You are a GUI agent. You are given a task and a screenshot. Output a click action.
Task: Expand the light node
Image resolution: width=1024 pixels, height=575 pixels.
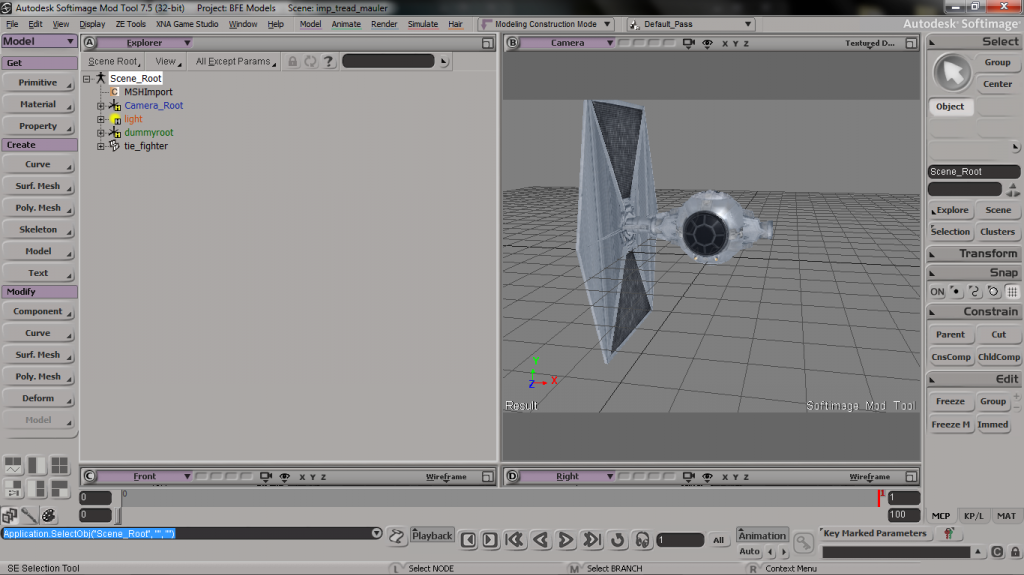101,120
